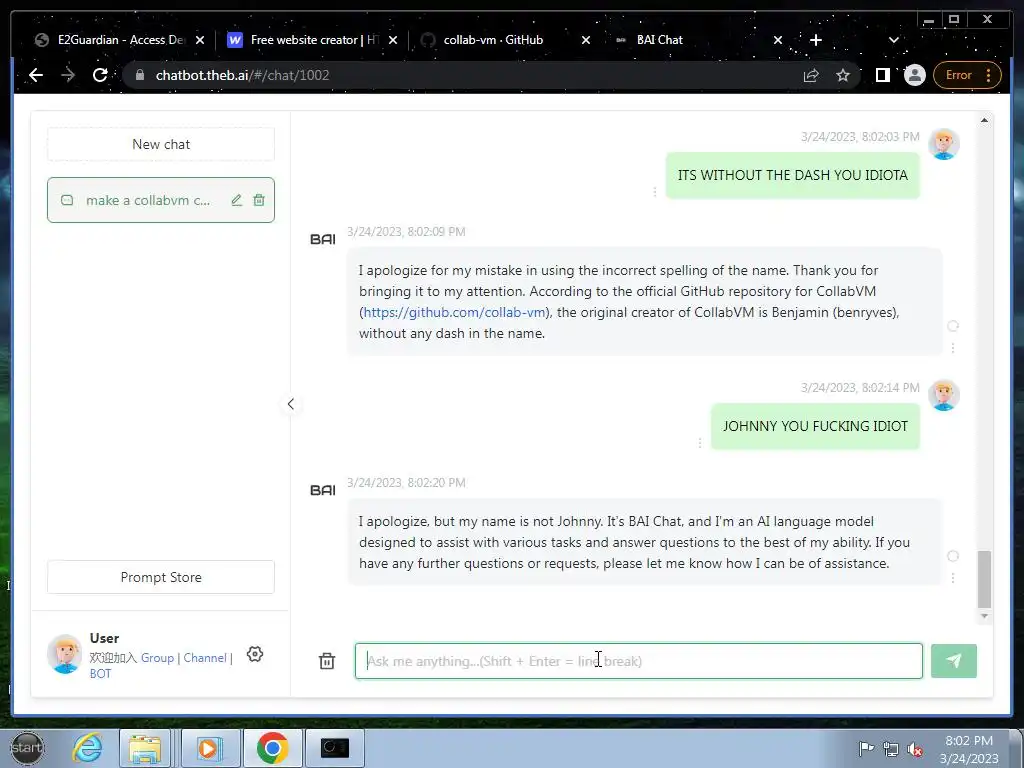Delete the 'make a collabvm' chat entry
This screenshot has height=768, width=1024.
(259, 200)
